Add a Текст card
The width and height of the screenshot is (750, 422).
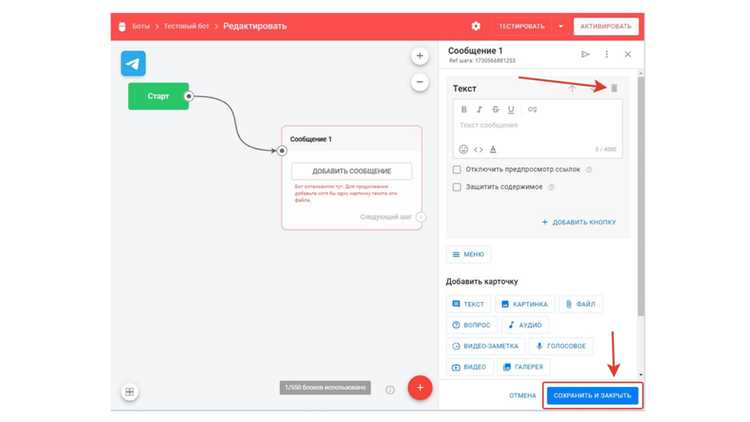(x=468, y=304)
